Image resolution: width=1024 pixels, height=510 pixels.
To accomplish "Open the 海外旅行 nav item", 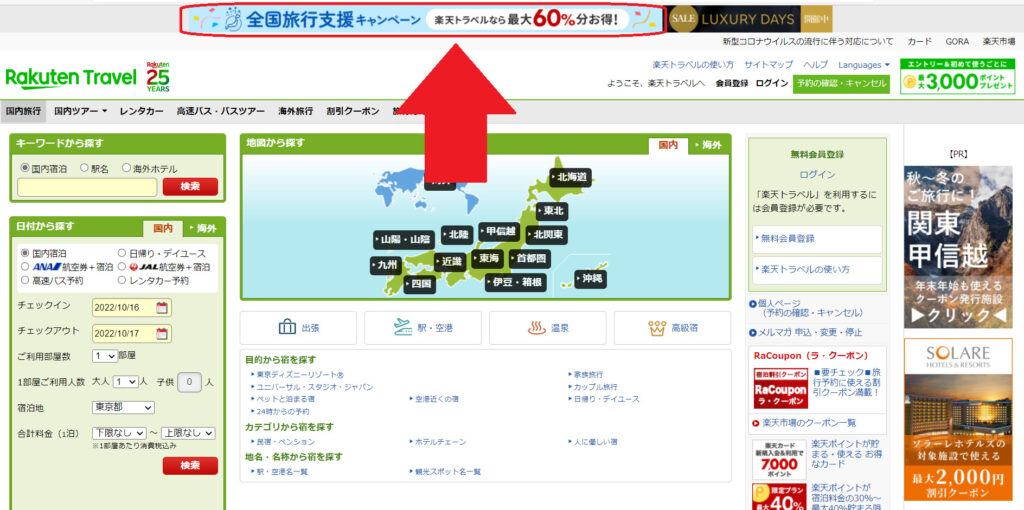I will click(296, 111).
